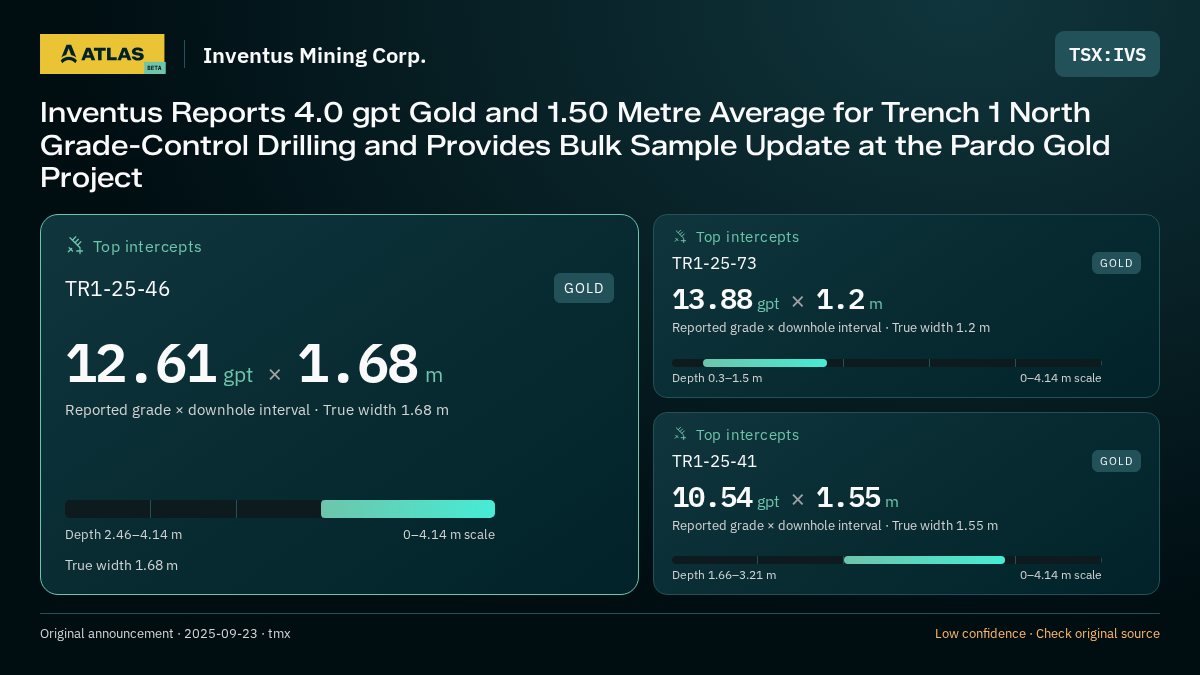Click the 13.88 gpt grade value

pyautogui.click(x=725, y=300)
